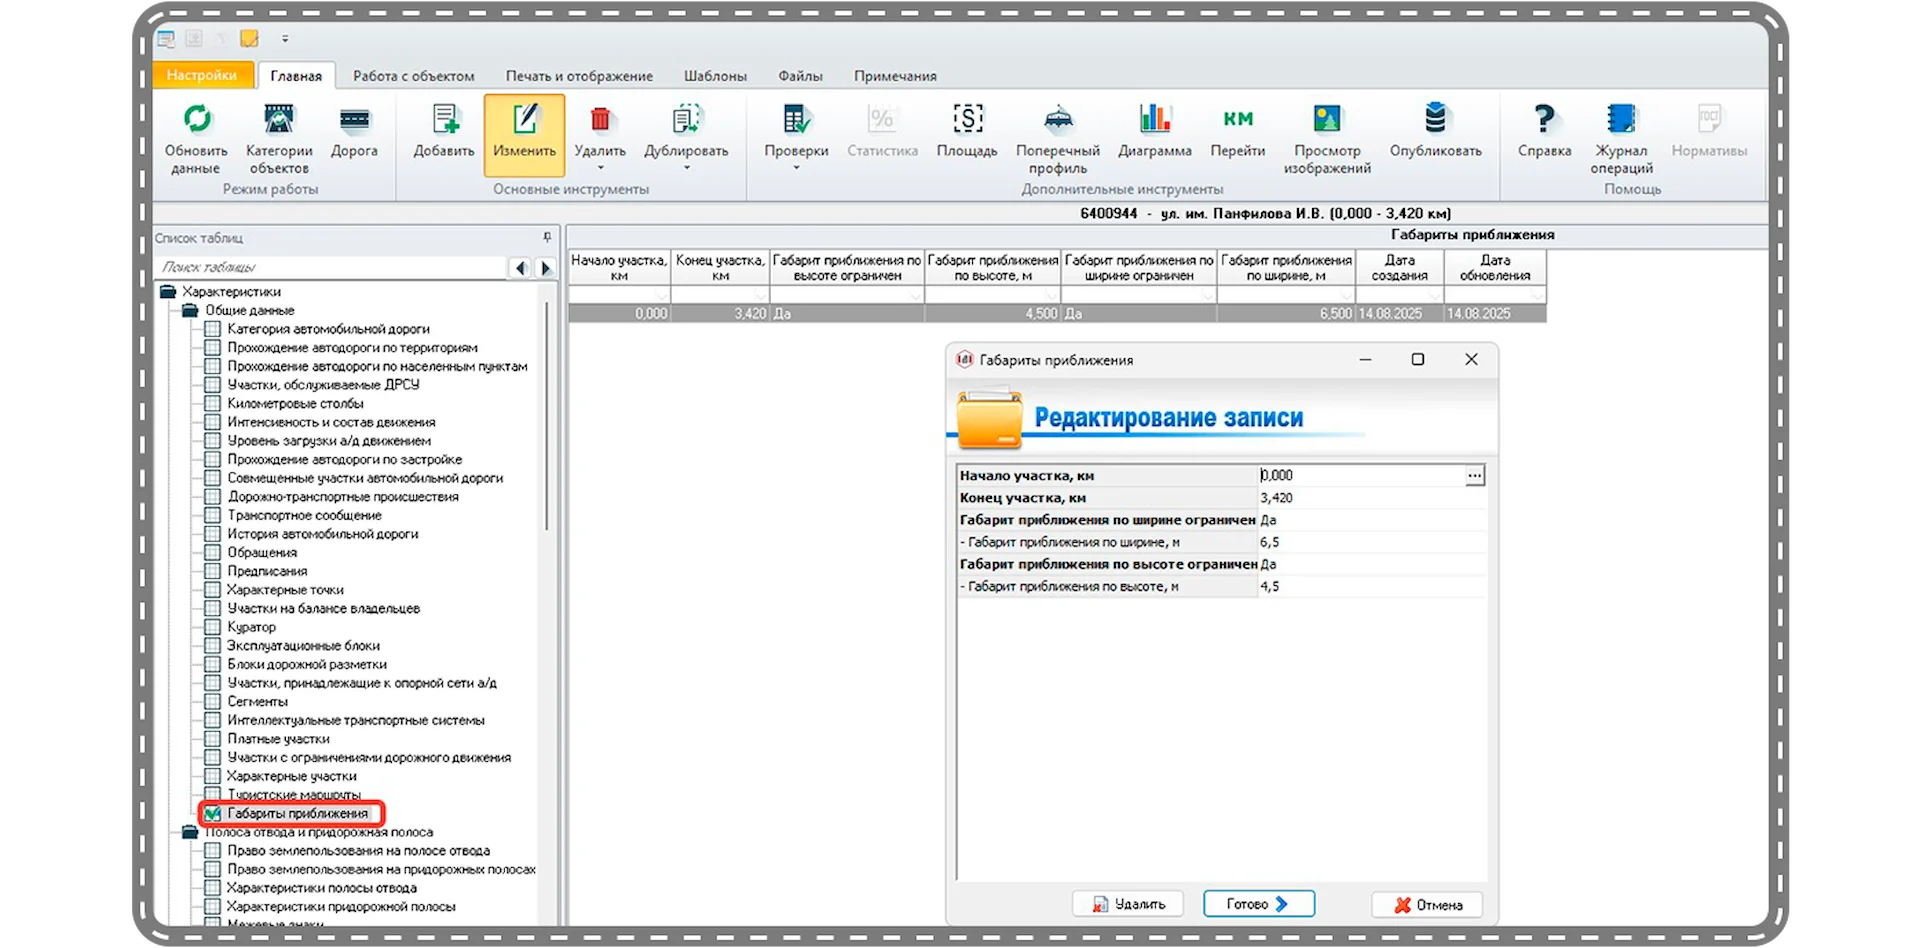Switch to the Работа с объектом tab

(413, 76)
